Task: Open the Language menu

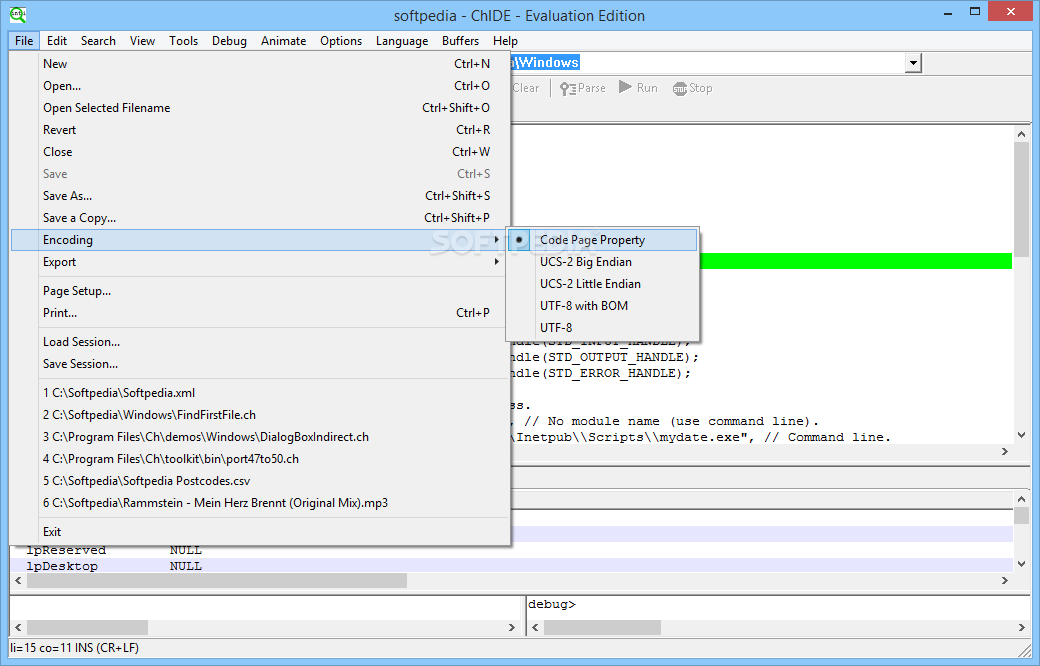Action: [x=402, y=40]
